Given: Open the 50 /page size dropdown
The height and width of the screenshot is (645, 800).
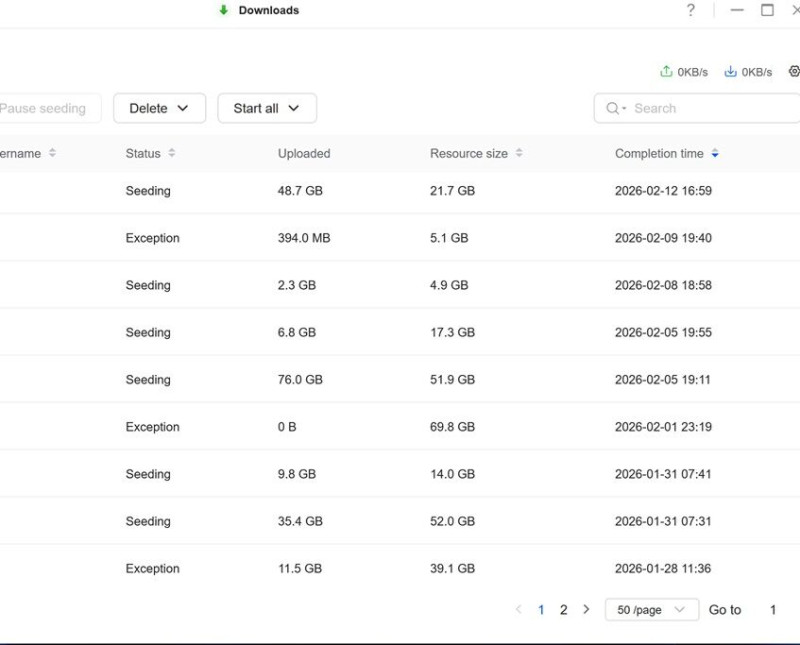Looking at the screenshot, I should pyautogui.click(x=651, y=609).
